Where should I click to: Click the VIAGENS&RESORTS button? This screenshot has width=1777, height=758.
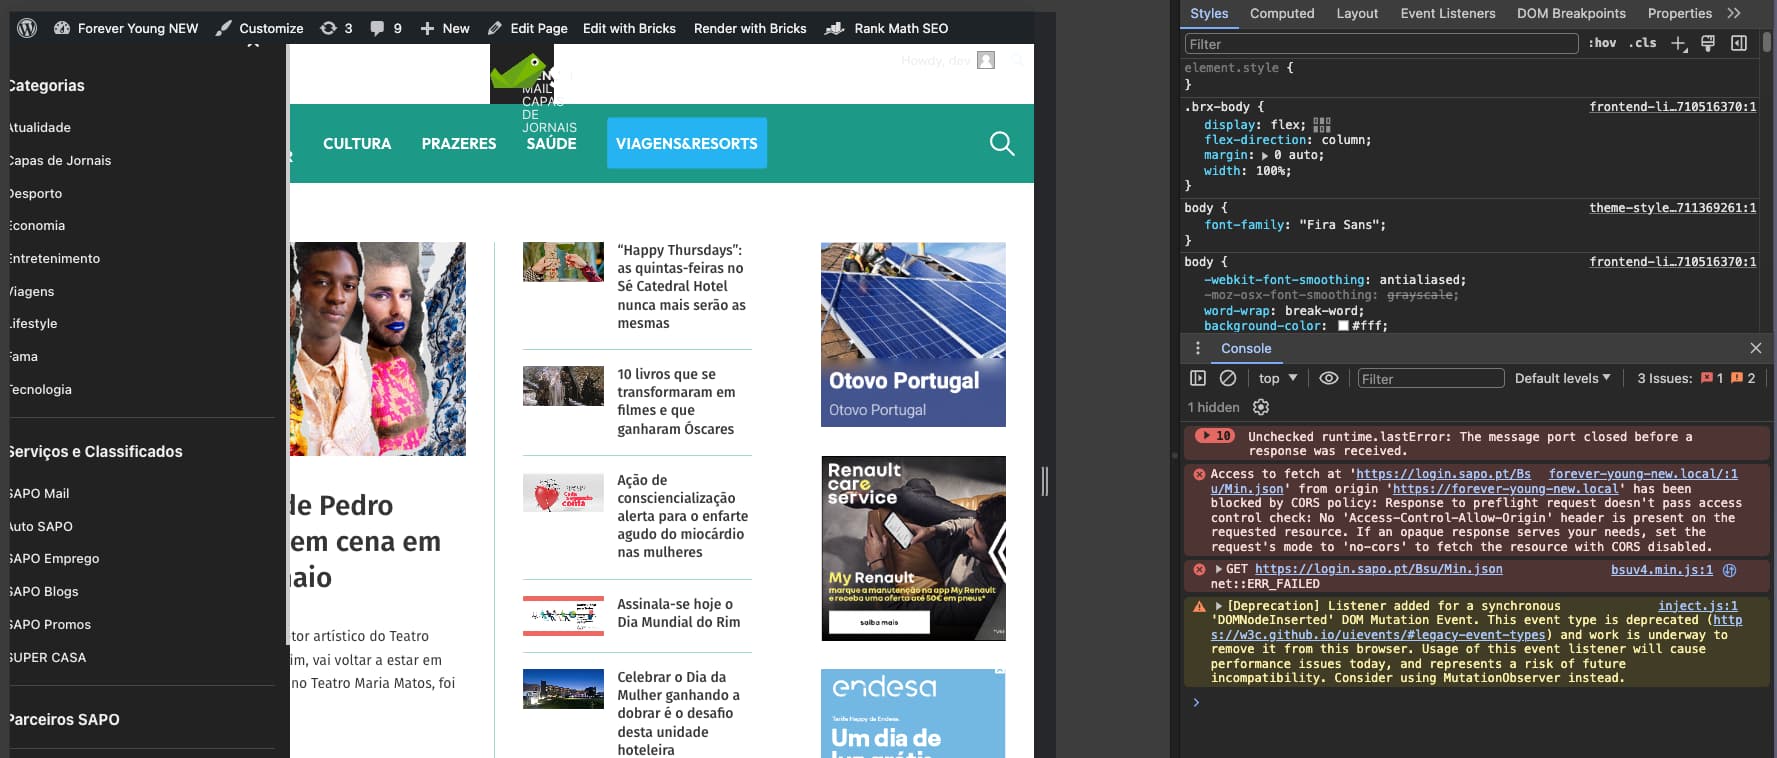pyautogui.click(x=687, y=143)
